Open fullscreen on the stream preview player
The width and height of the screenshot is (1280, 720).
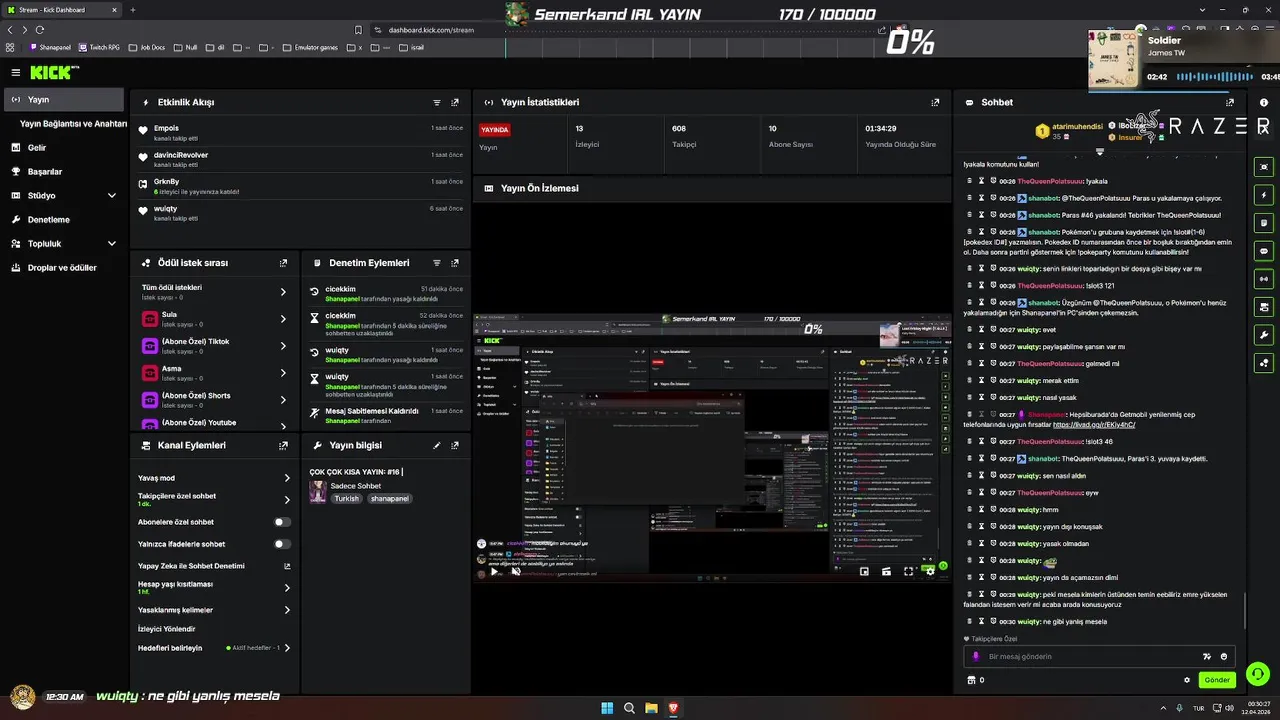(x=908, y=571)
